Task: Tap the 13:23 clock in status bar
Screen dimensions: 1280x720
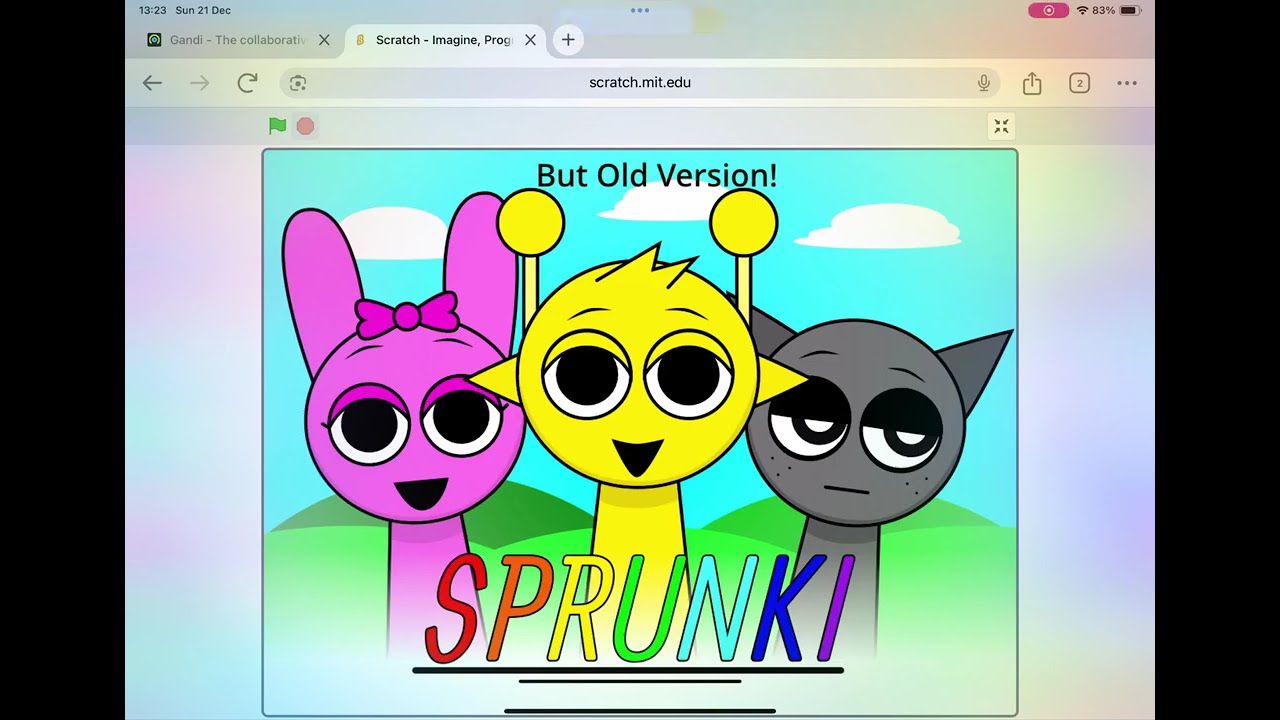Action: point(152,10)
